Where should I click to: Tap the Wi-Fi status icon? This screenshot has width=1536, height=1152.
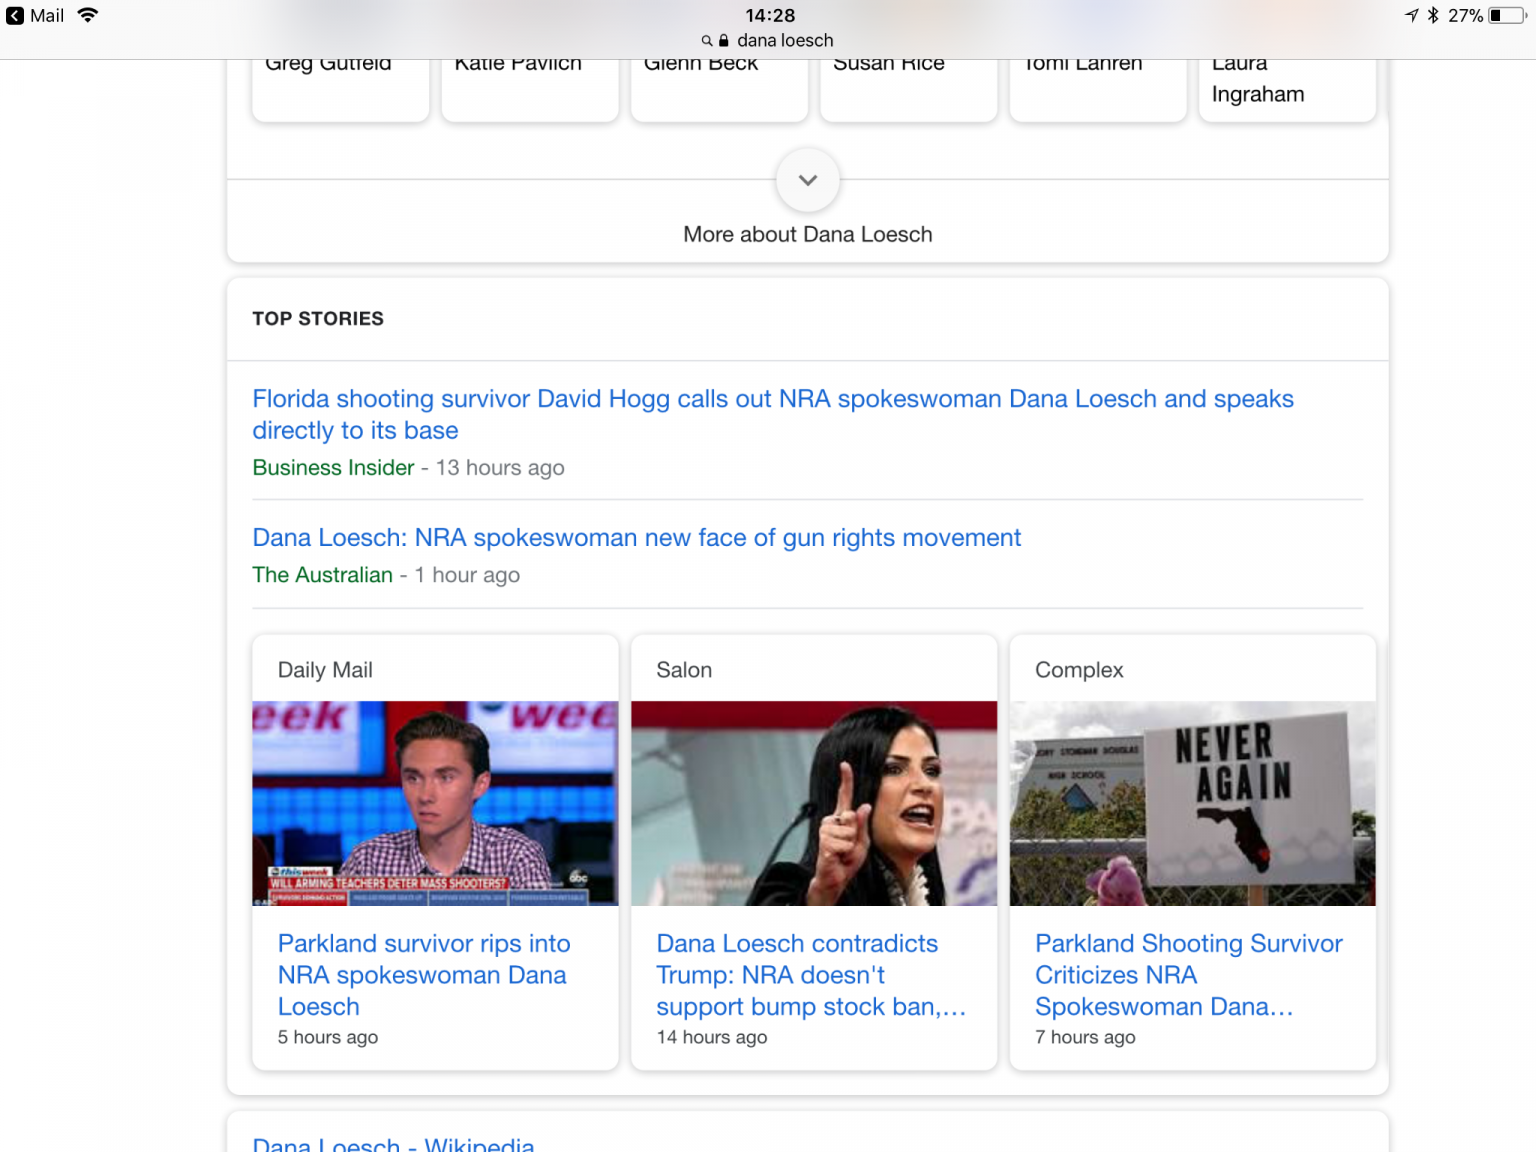88,16
